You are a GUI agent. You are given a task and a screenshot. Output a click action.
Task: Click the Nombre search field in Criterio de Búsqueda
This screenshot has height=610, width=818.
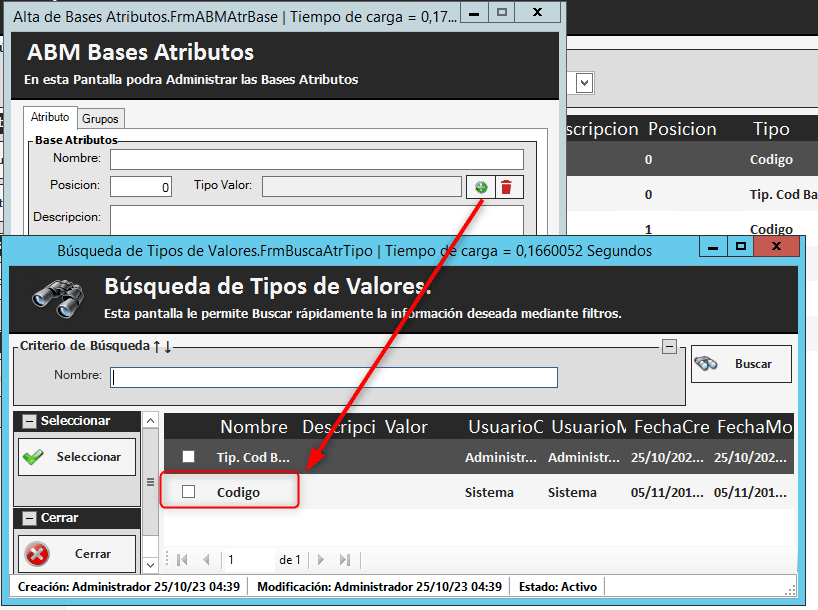(x=333, y=377)
